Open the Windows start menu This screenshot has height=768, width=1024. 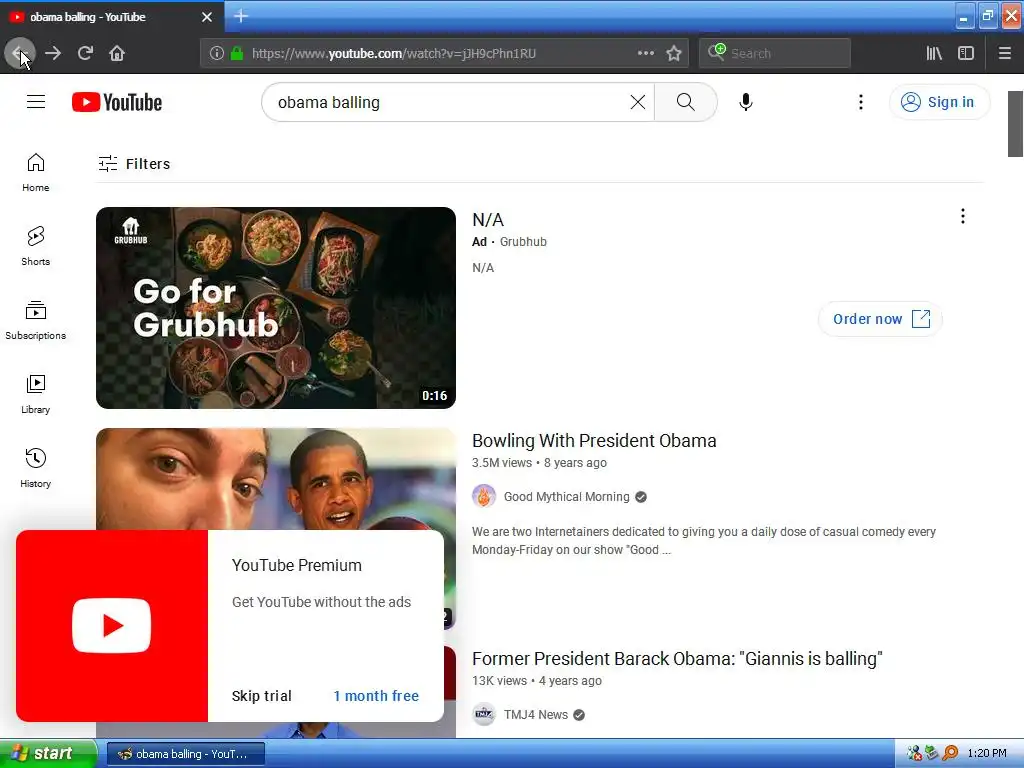coord(48,754)
